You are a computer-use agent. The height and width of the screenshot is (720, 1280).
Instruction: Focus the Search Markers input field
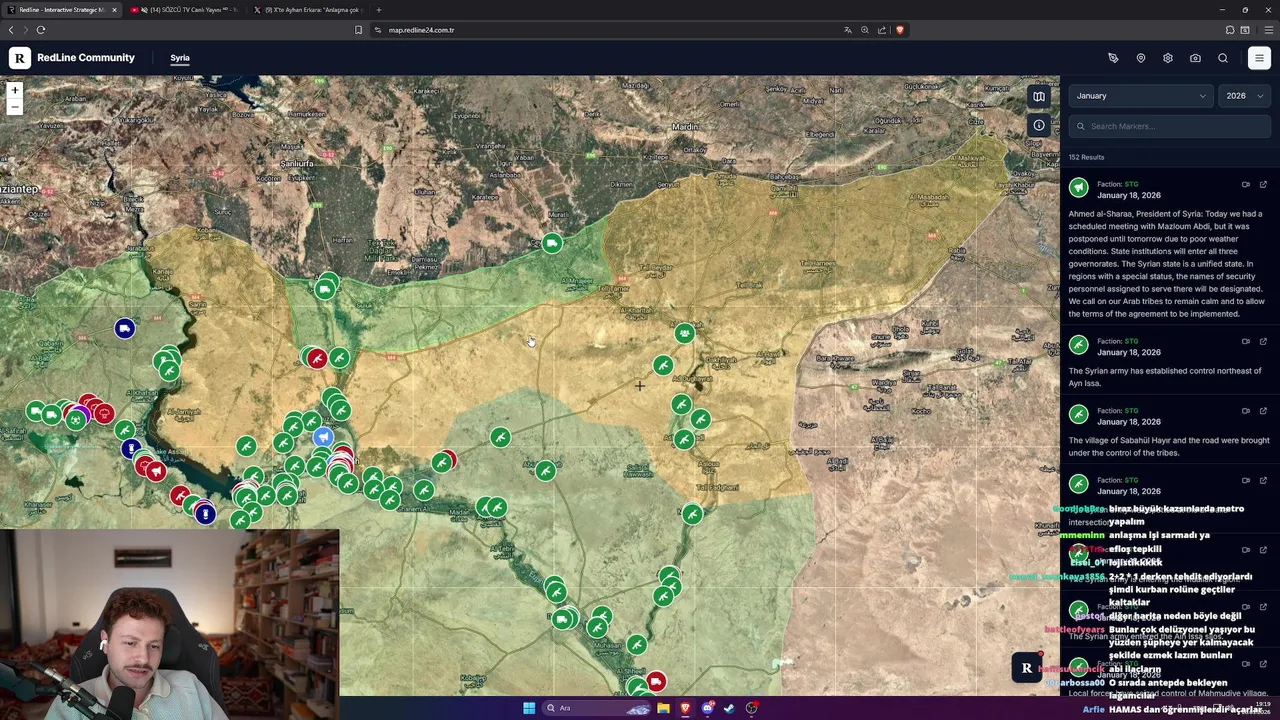point(1170,126)
